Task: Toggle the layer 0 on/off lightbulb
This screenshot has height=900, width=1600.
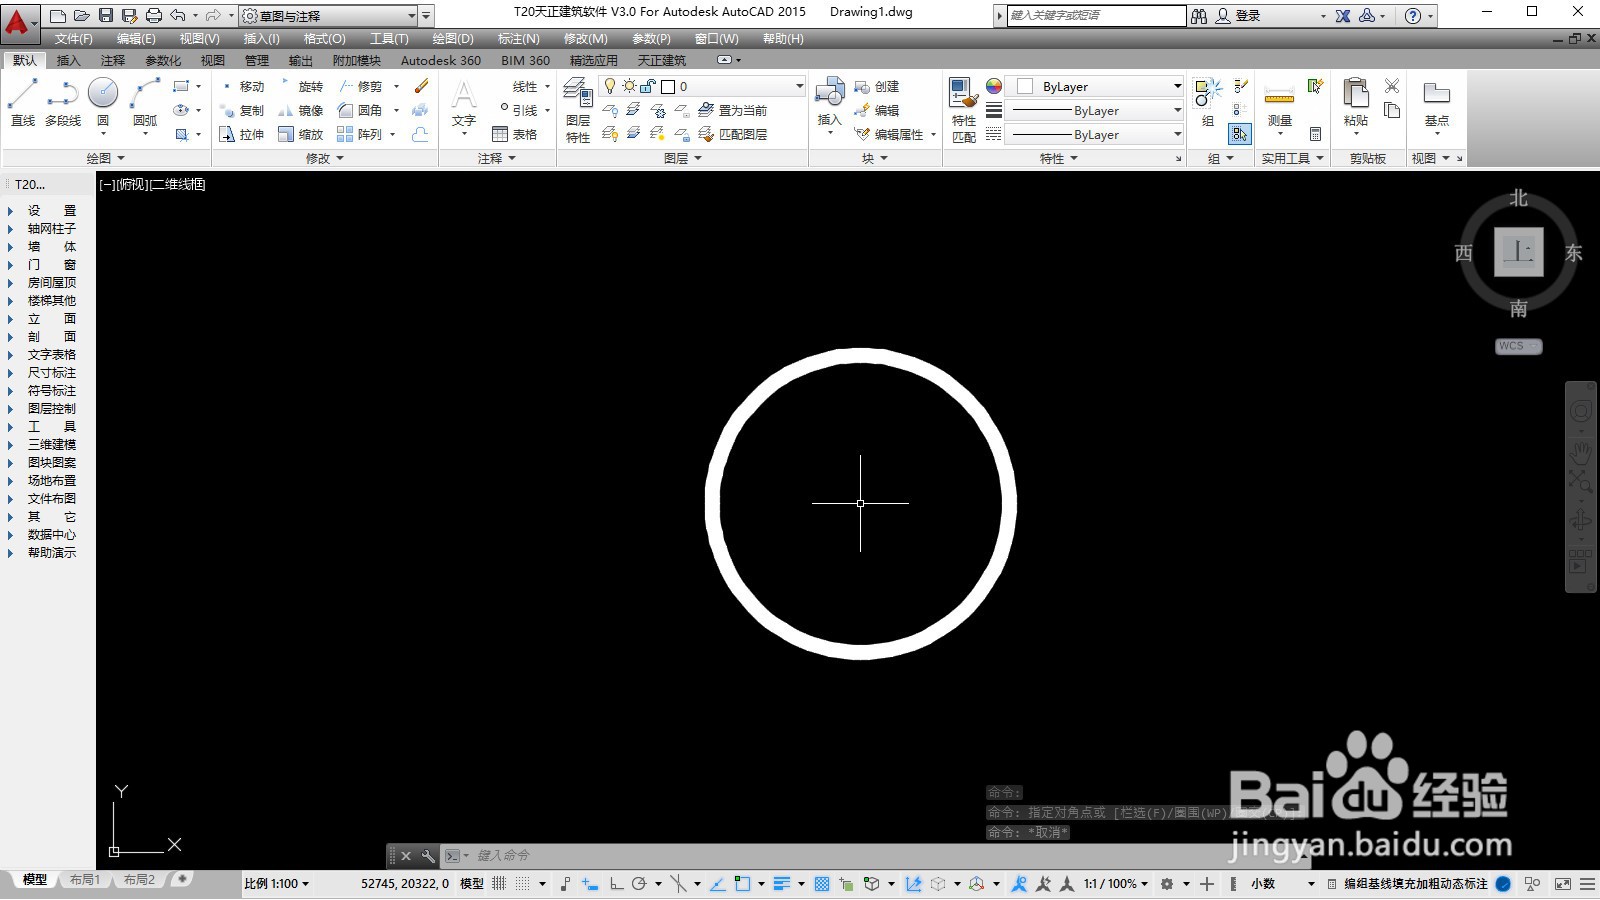Action: pyautogui.click(x=610, y=87)
